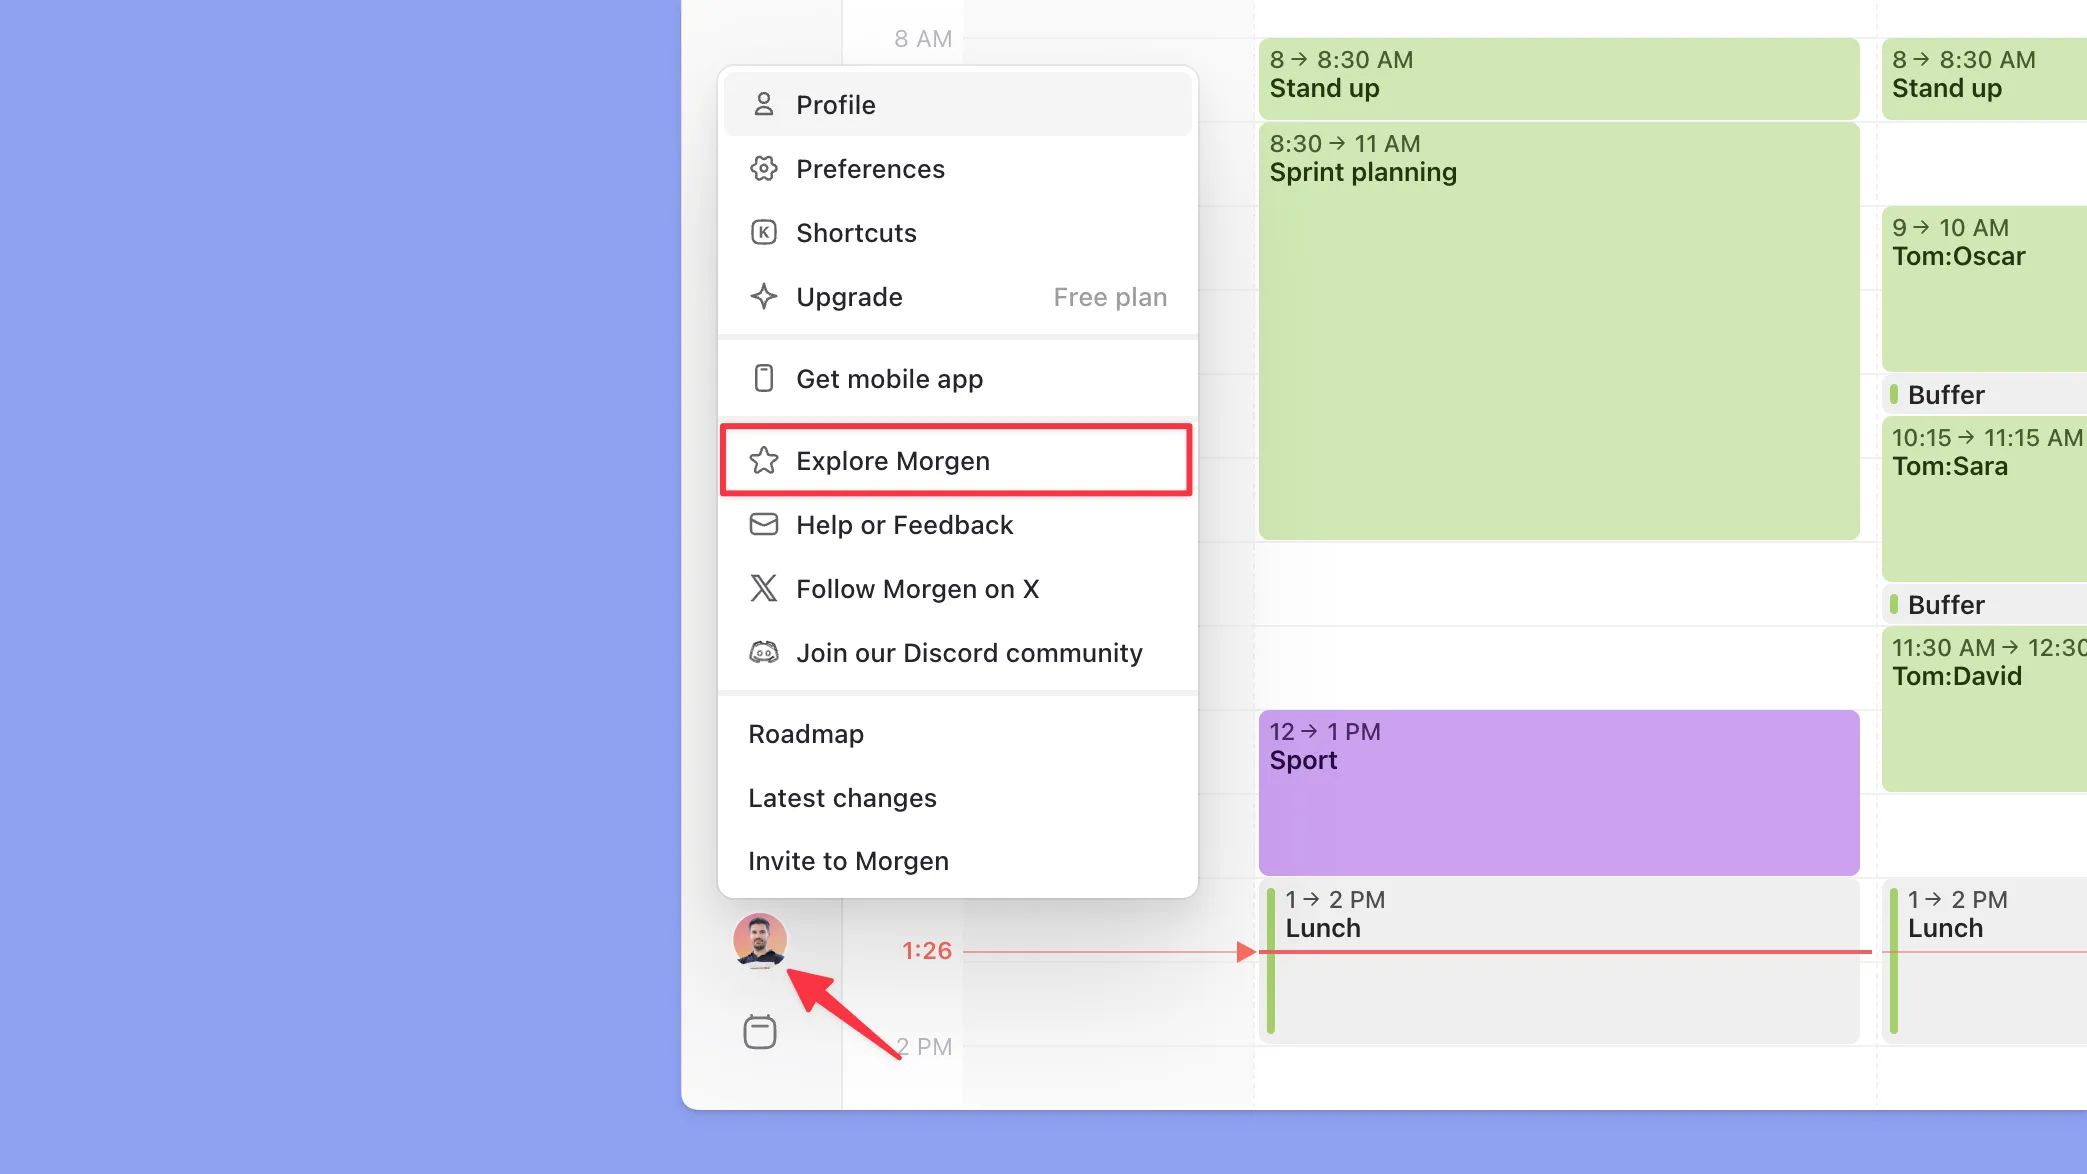2087x1174 pixels.
Task: Click the Preferences gear icon
Action: tap(764, 169)
